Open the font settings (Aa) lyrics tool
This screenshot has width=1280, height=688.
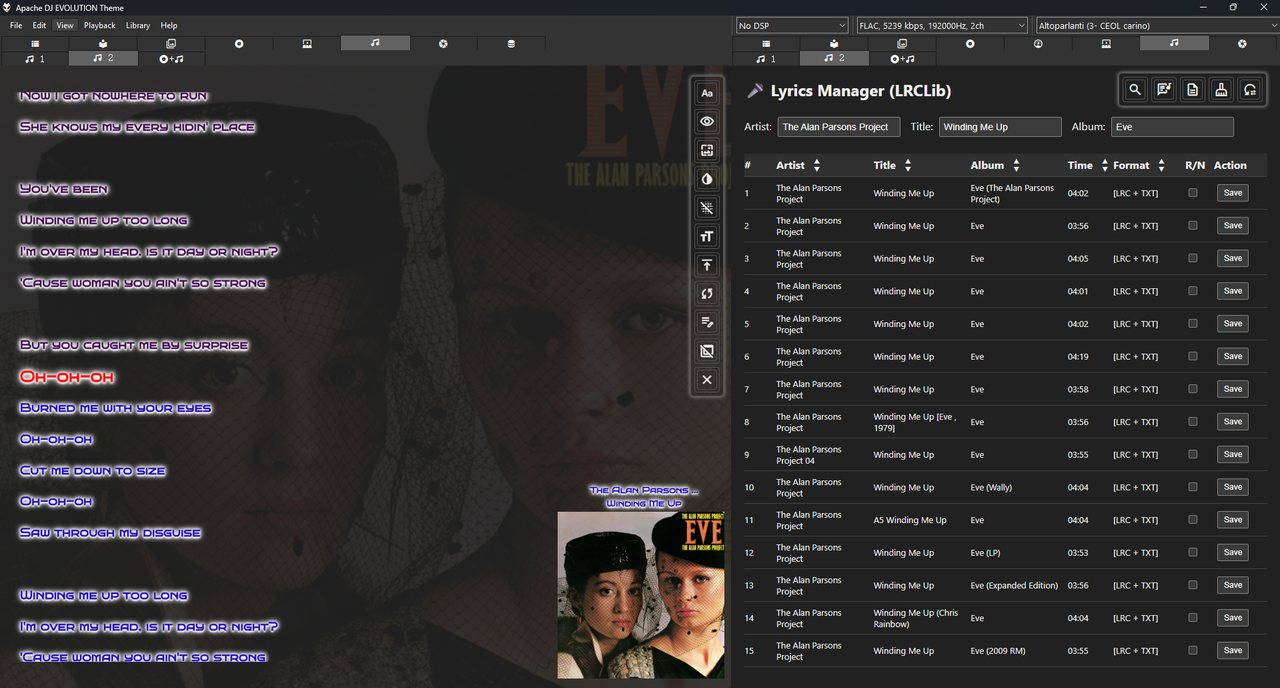tap(707, 93)
